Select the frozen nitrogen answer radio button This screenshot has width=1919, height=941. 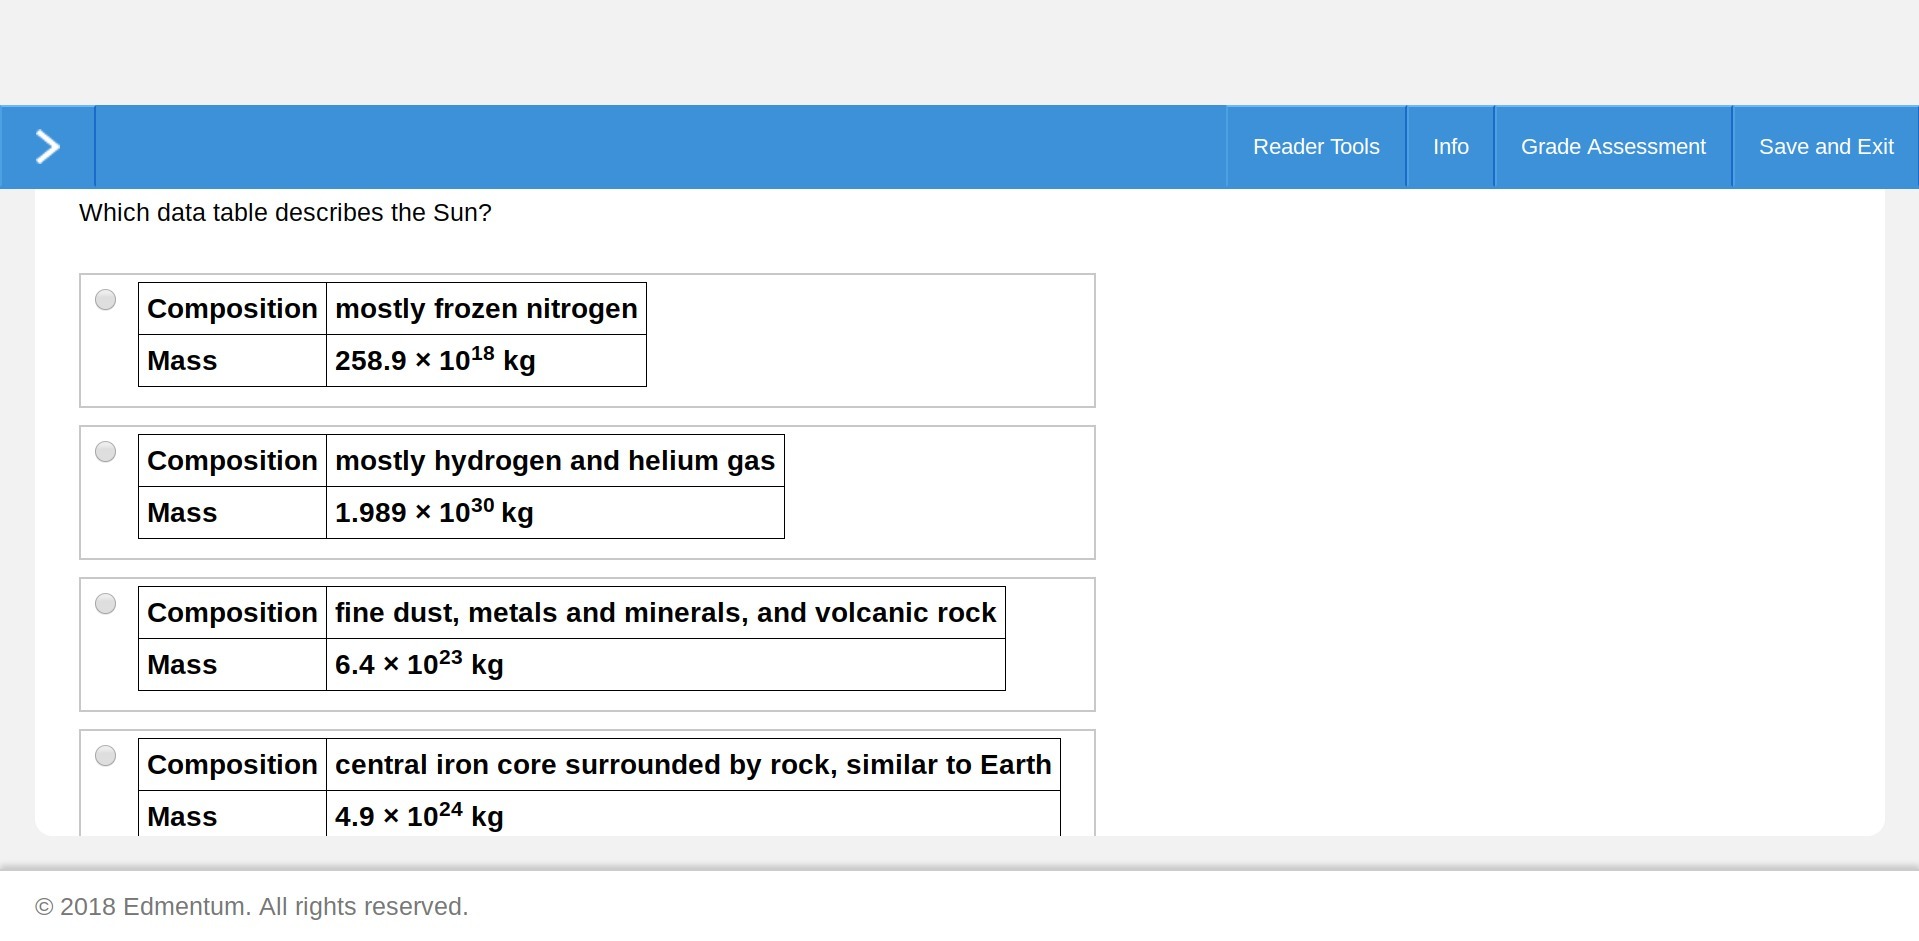105,300
